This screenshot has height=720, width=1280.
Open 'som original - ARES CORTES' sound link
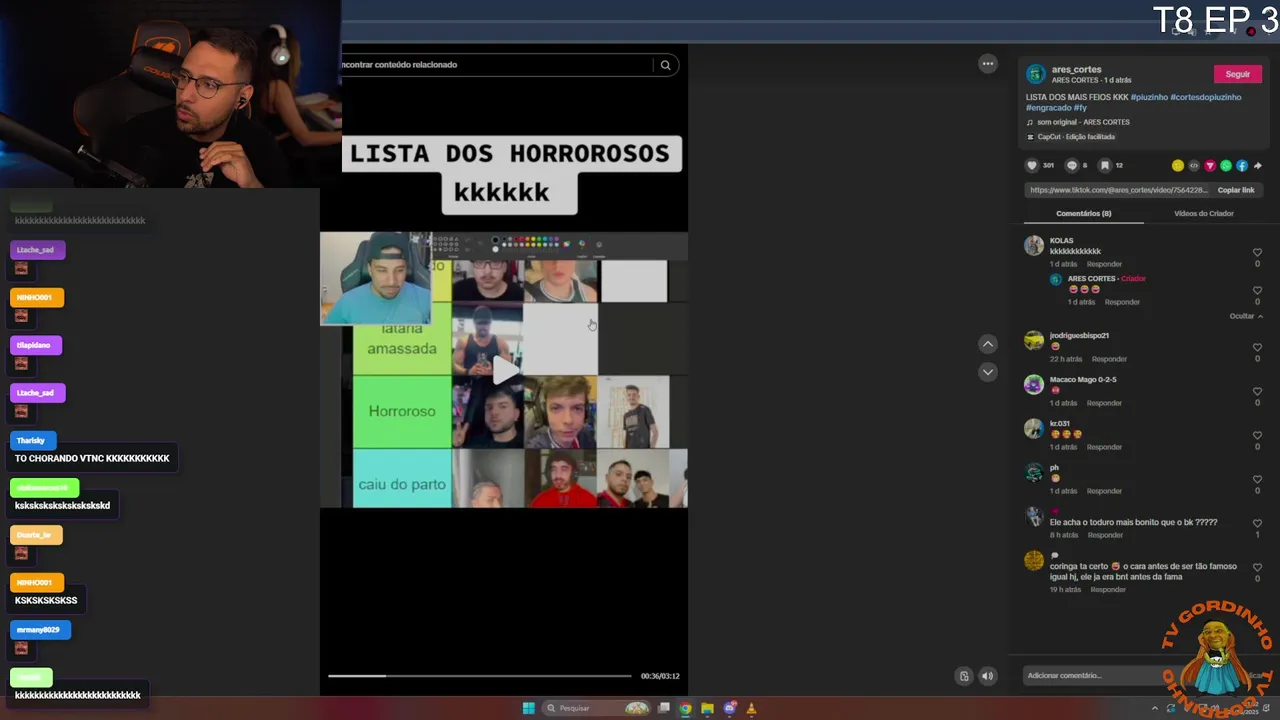(1083, 122)
